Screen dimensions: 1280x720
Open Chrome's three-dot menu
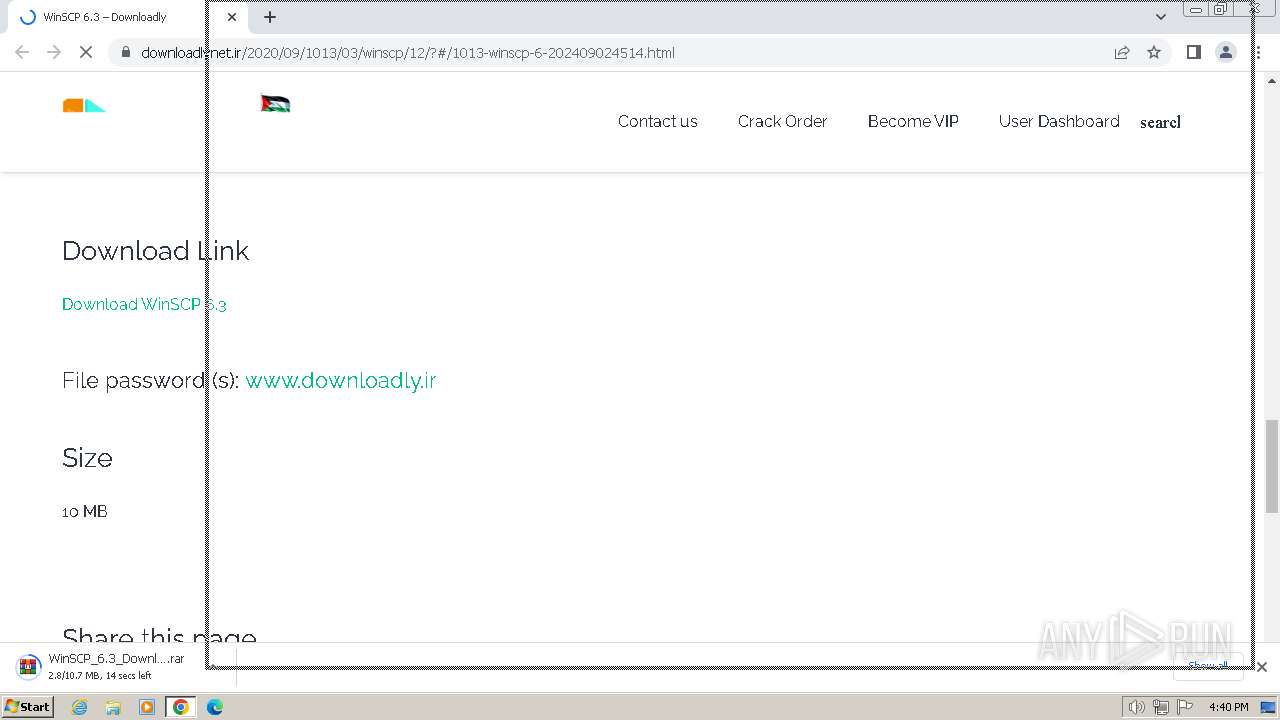coord(1258,52)
